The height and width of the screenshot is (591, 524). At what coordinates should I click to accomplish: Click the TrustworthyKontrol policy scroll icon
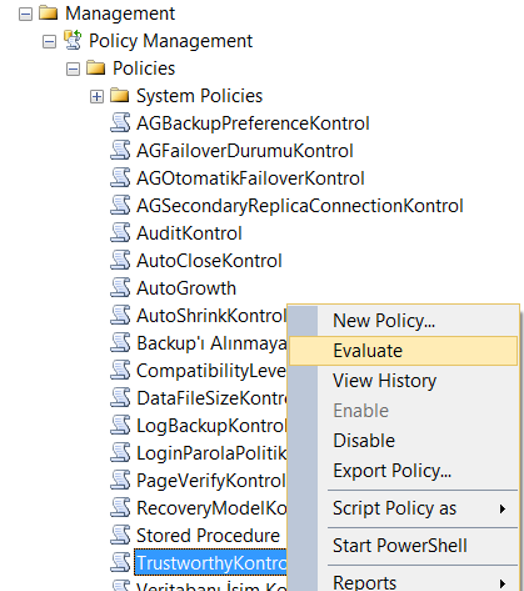pyautogui.click(x=120, y=562)
